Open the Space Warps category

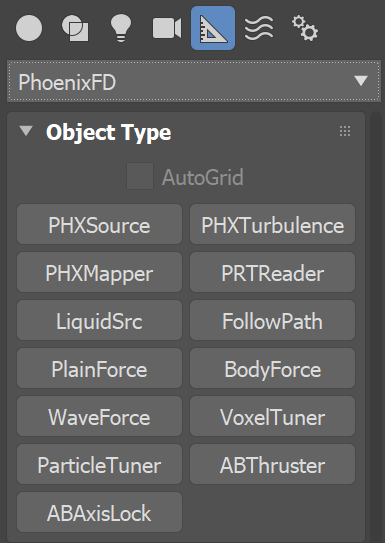[259, 28]
